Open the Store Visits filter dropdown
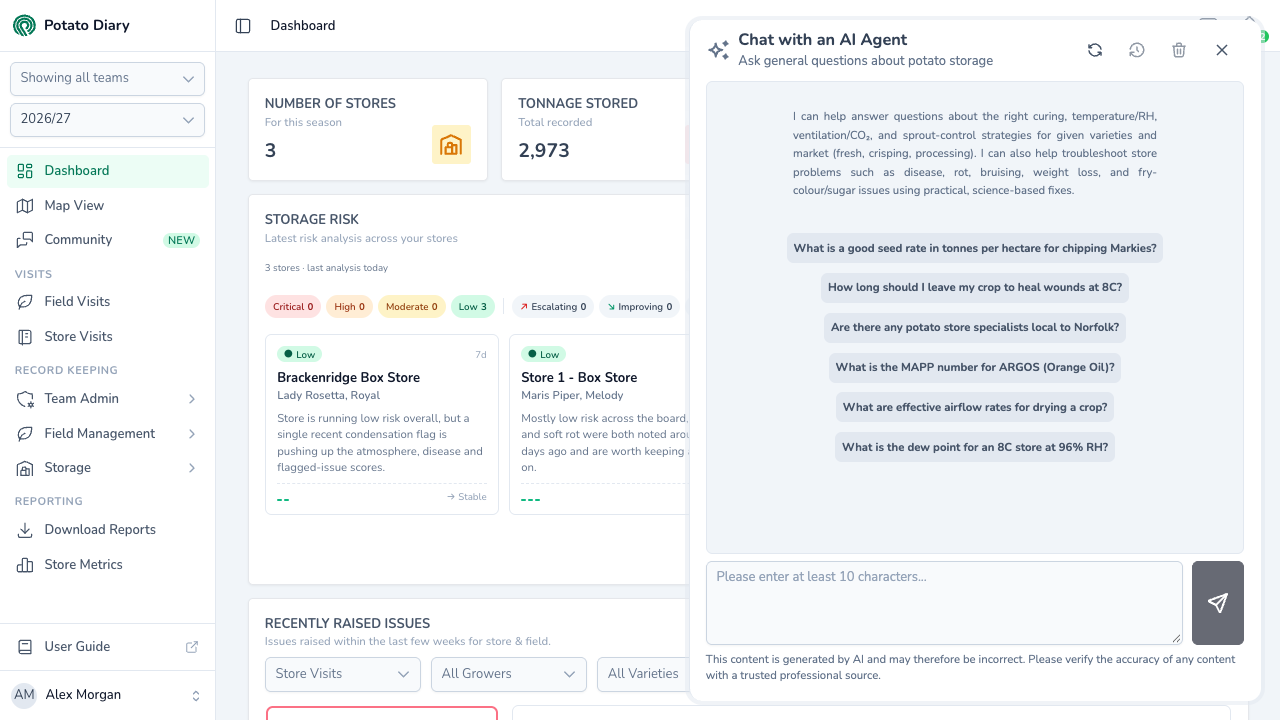Viewport: 1280px width, 720px height. pyautogui.click(x=343, y=674)
